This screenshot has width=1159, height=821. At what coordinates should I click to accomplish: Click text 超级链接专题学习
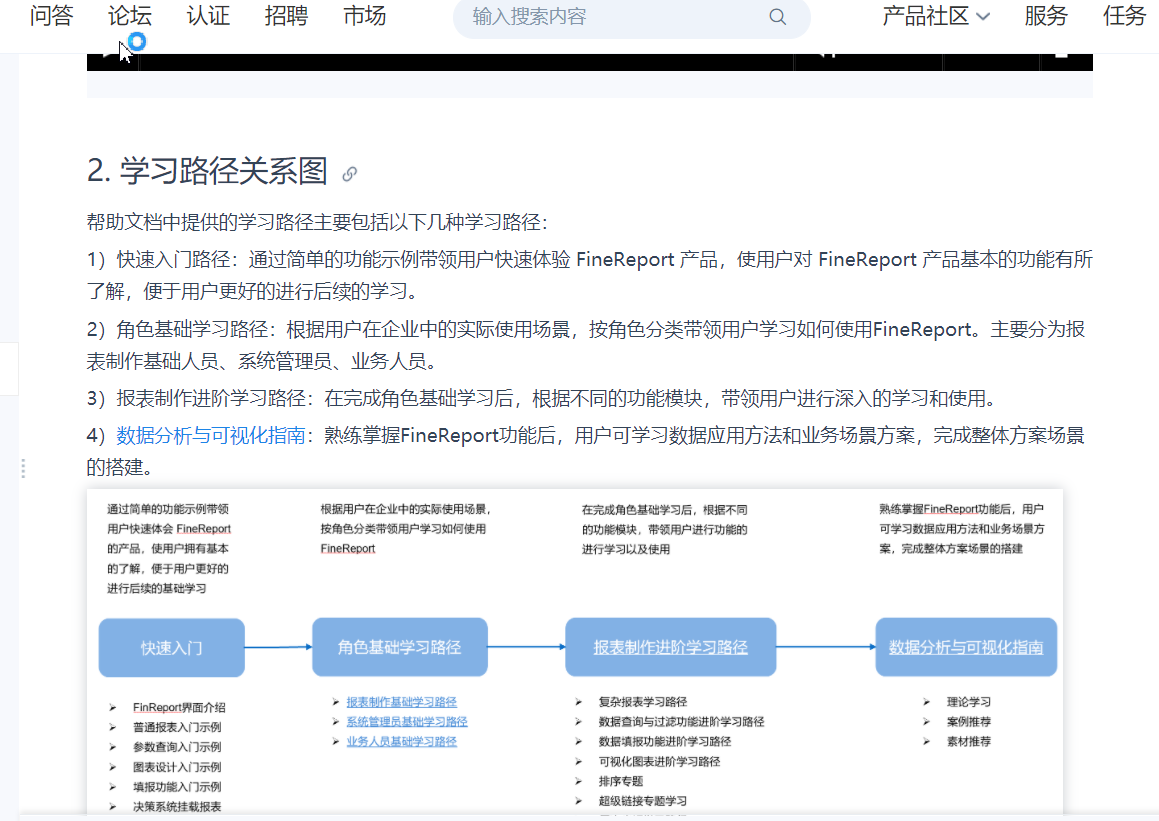[x=642, y=801]
